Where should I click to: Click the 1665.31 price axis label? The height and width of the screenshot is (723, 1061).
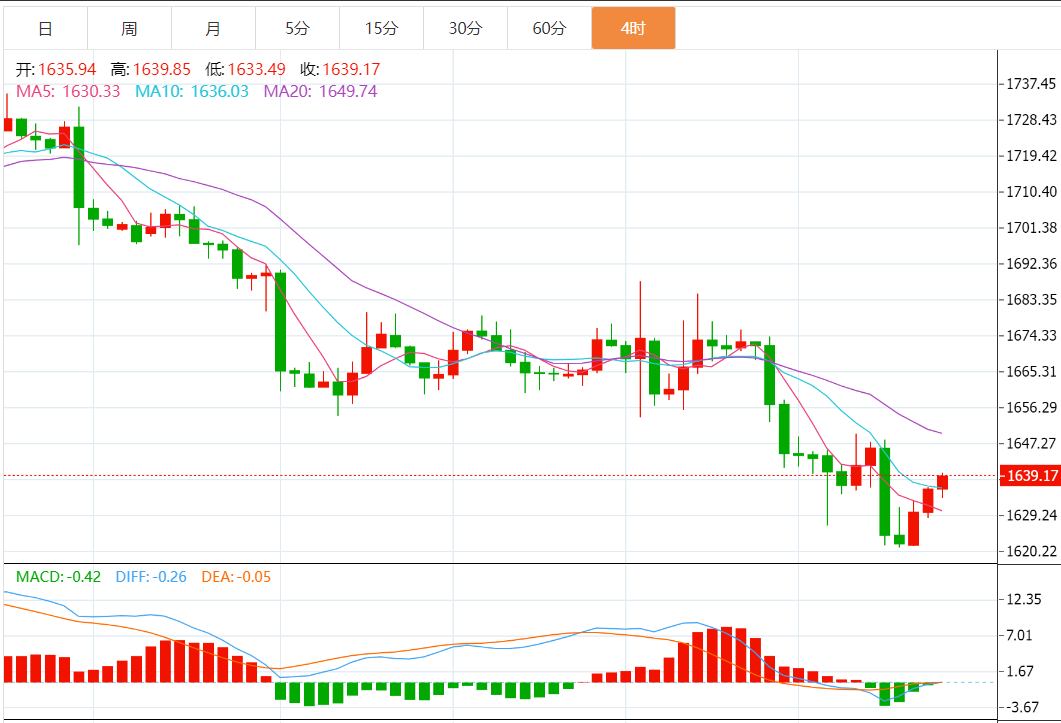point(1031,371)
